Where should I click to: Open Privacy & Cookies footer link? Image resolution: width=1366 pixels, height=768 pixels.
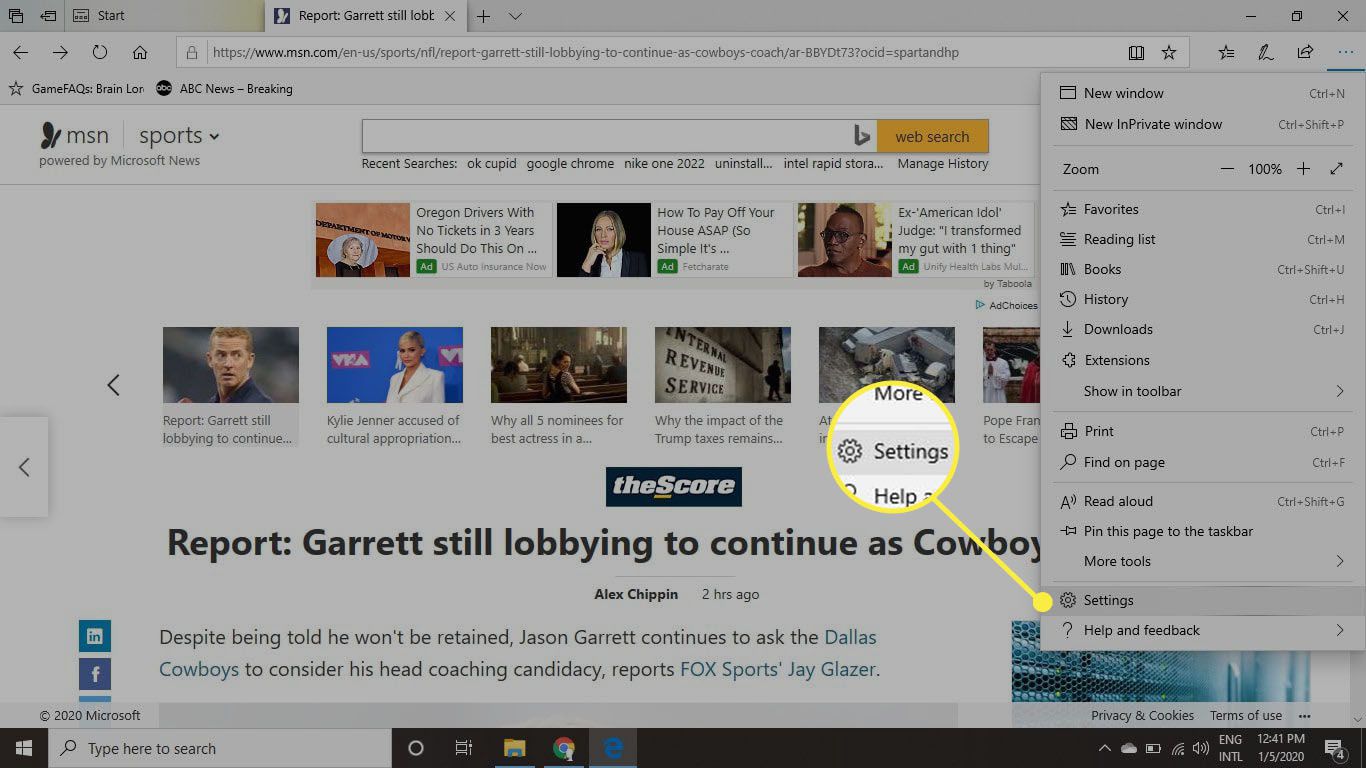click(x=1142, y=715)
